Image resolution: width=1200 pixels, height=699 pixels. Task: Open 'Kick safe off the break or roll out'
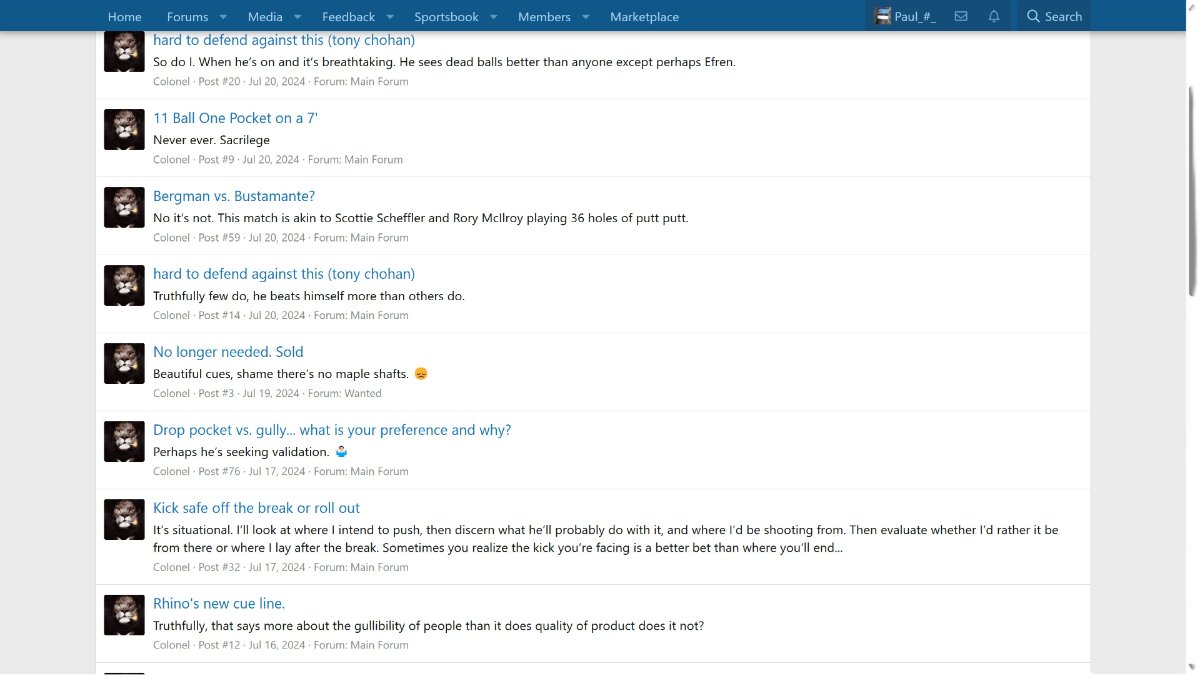pos(256,508)
